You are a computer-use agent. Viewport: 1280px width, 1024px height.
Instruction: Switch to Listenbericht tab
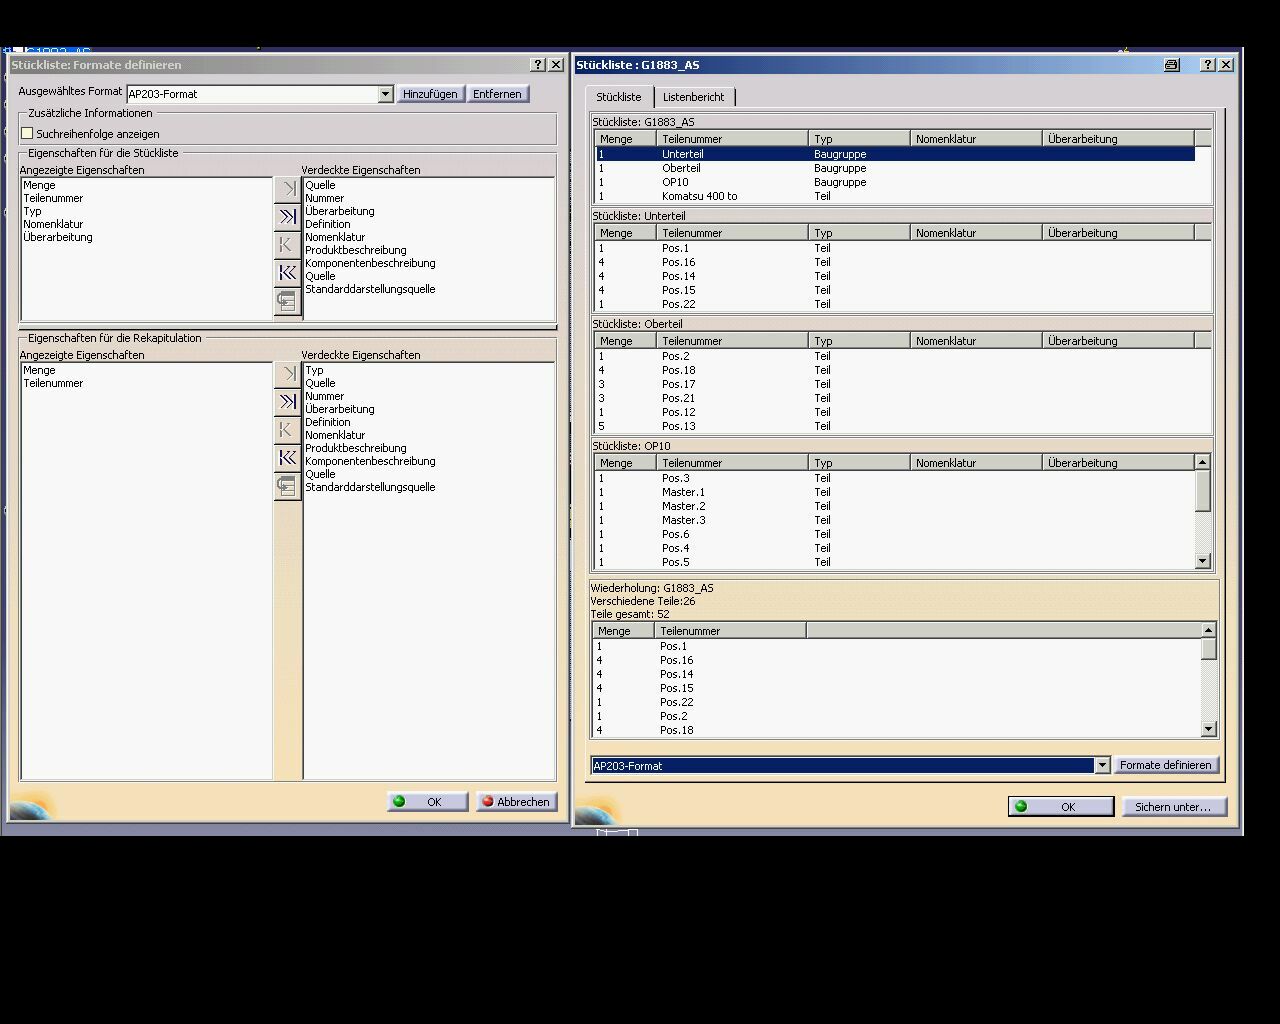pyautogui.click(x=694, y=97)
